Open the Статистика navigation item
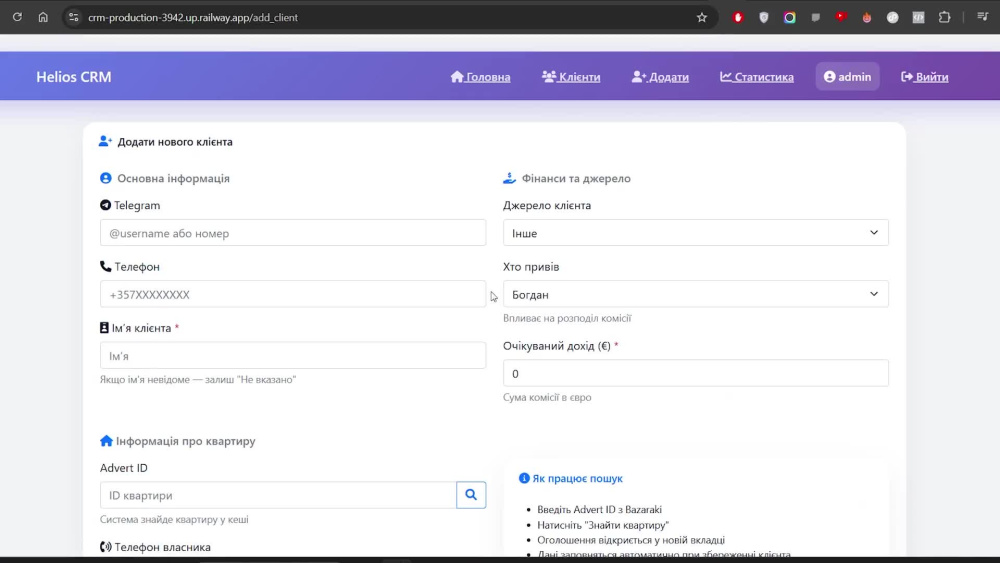This screenshot has width=1000, height=563. pyautogui.click(x=757, y=77)
